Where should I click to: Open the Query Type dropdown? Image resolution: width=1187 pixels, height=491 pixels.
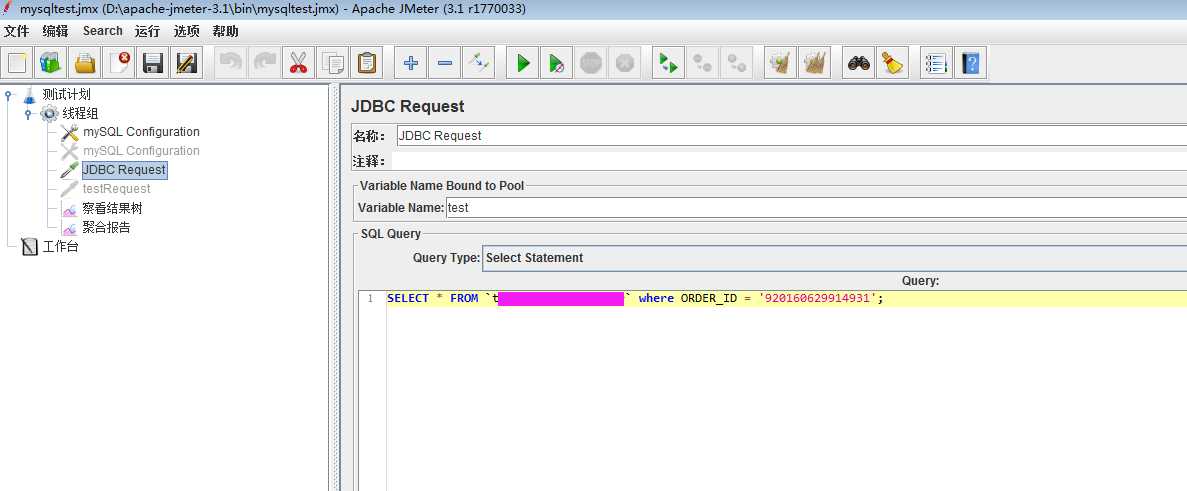tap(834, 258)
